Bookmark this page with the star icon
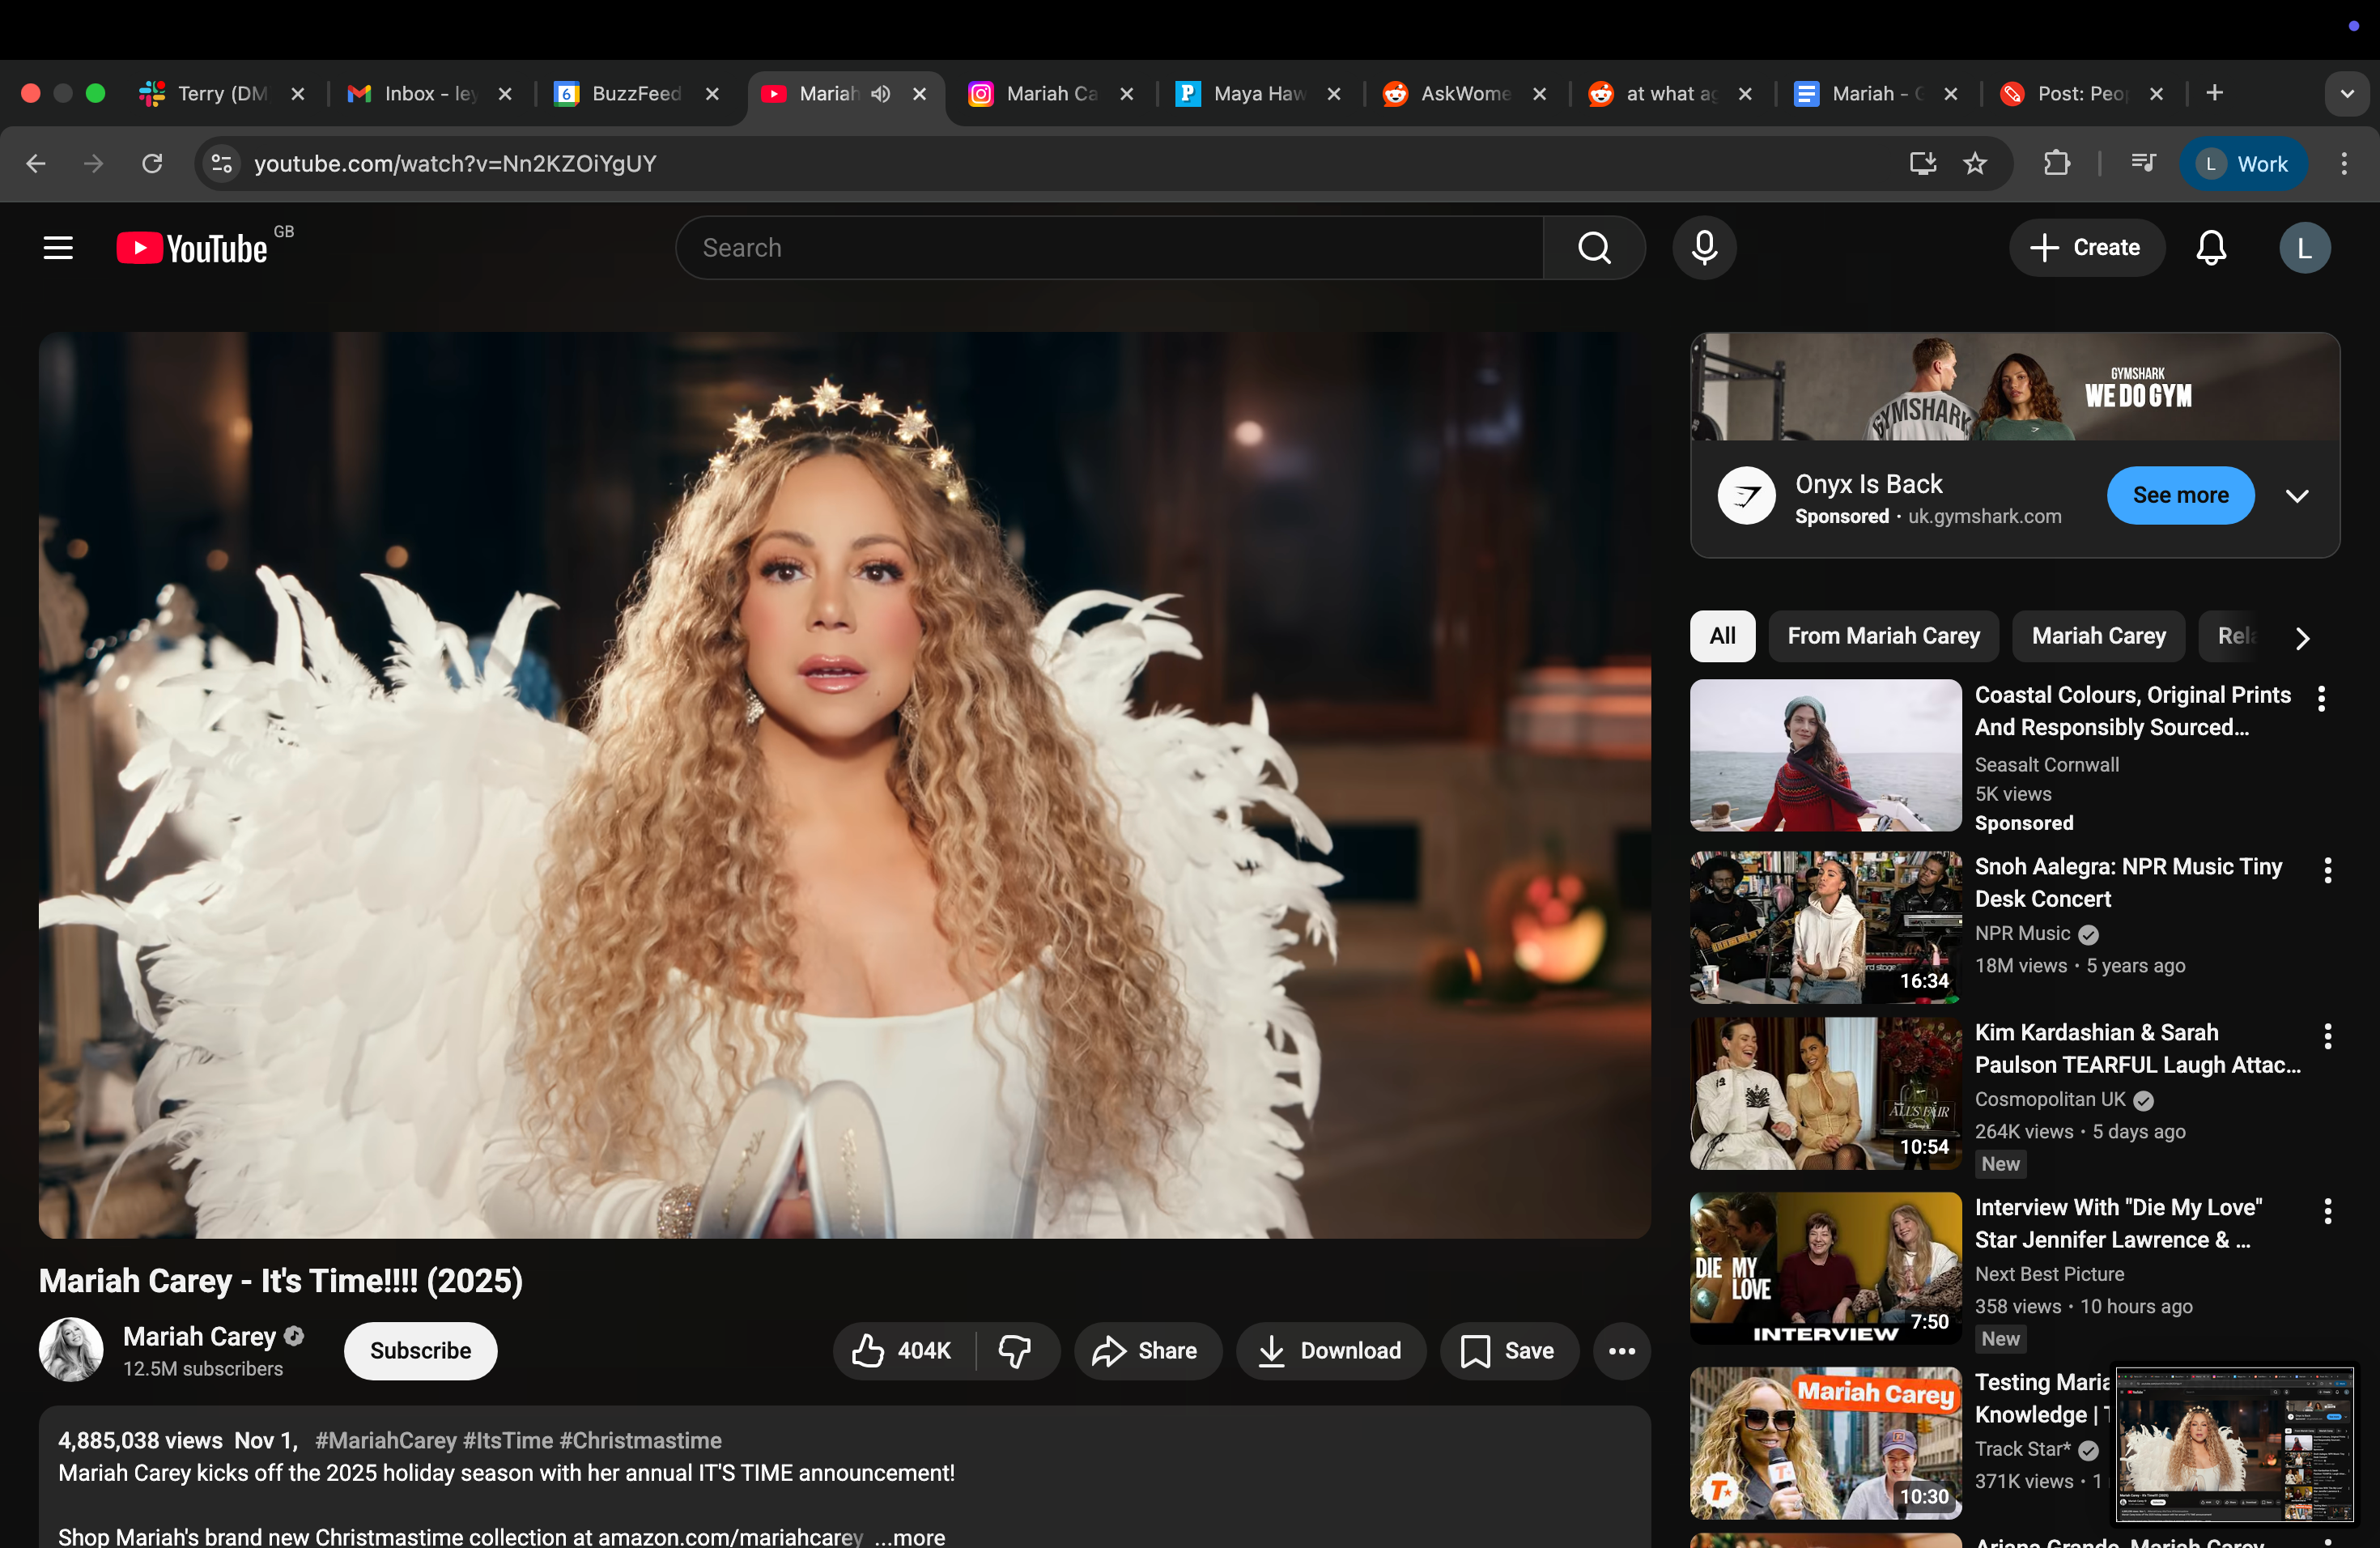The height and width of the screenshot is (1548, 2380). pyautogui.click(x=1974, y=163)
